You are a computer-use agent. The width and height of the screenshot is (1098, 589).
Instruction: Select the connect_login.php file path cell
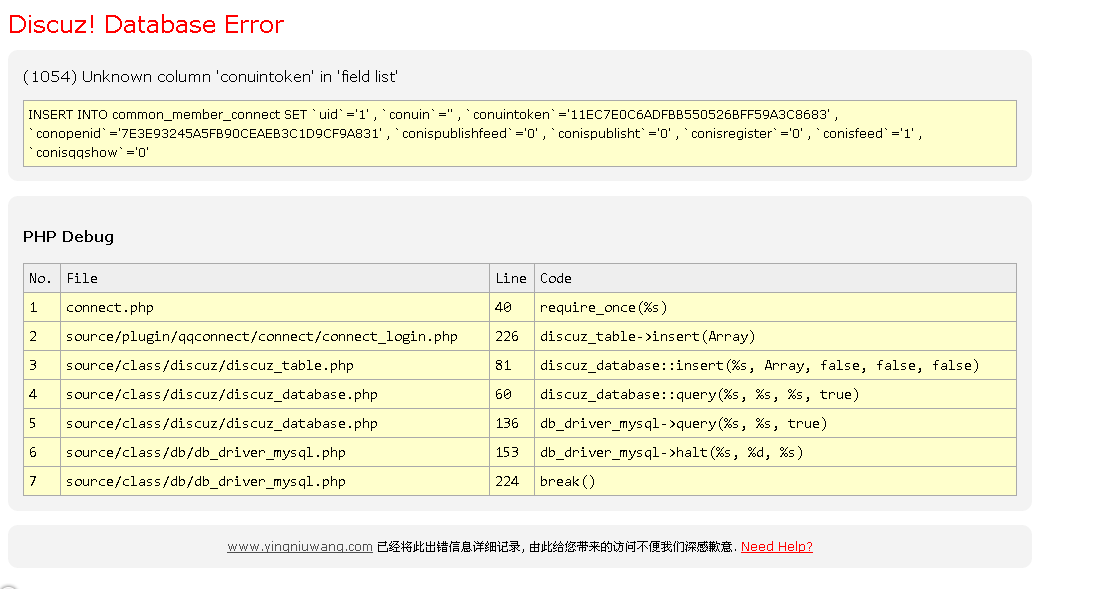261,336
